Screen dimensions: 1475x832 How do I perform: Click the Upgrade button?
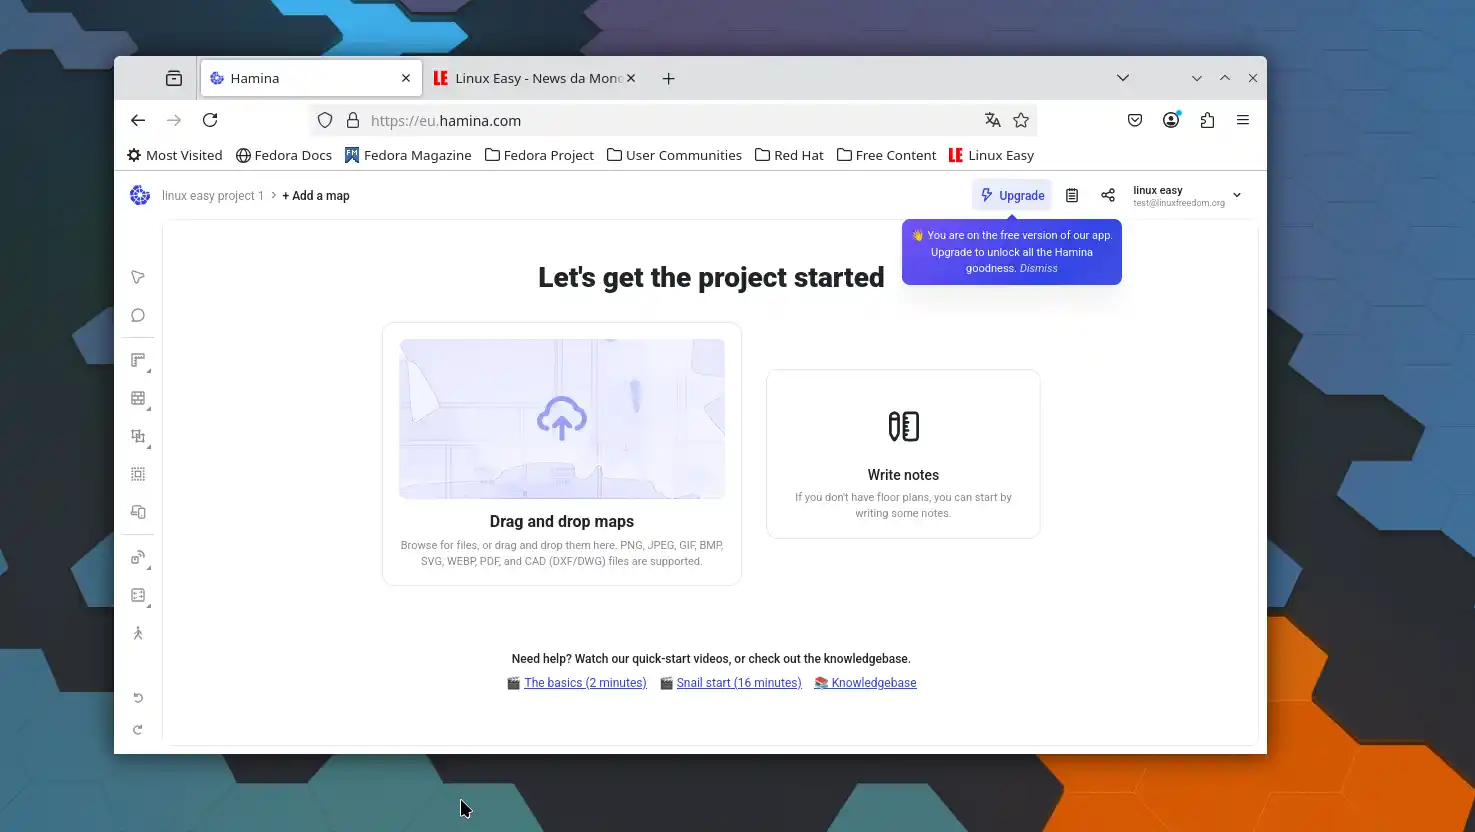click(1012, 196)
